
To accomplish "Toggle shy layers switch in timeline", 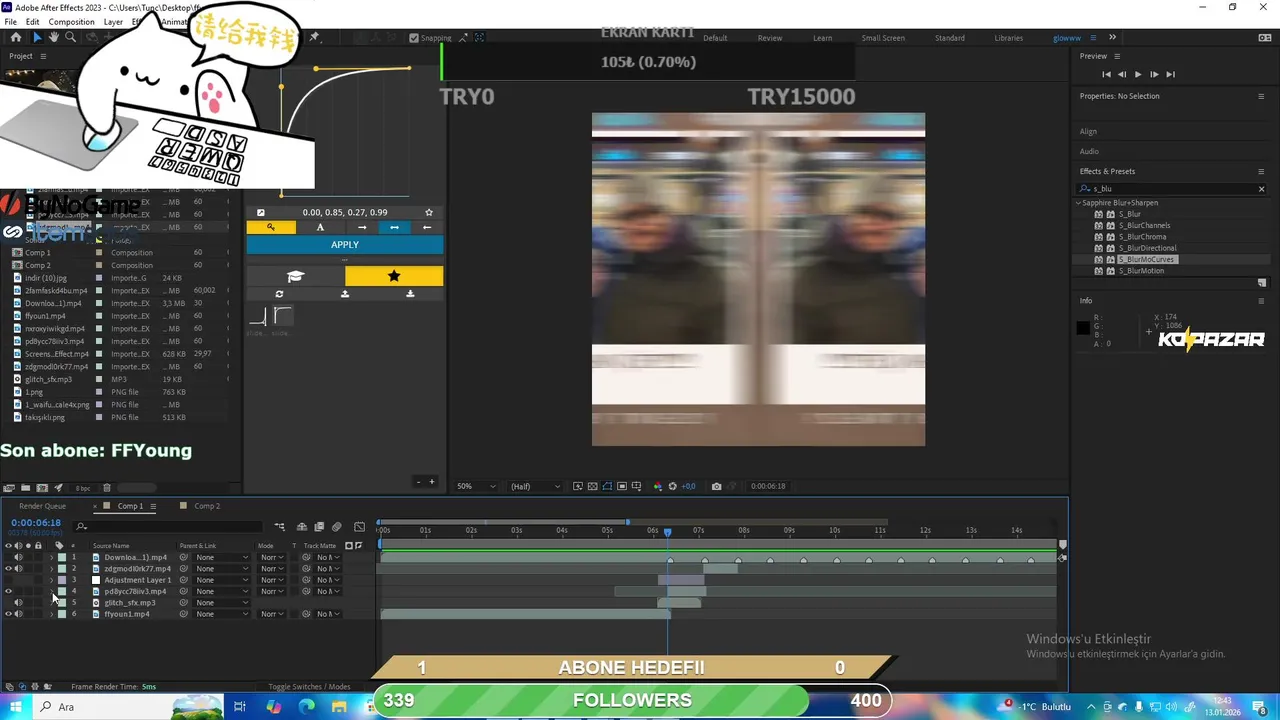I will [302, 527].
